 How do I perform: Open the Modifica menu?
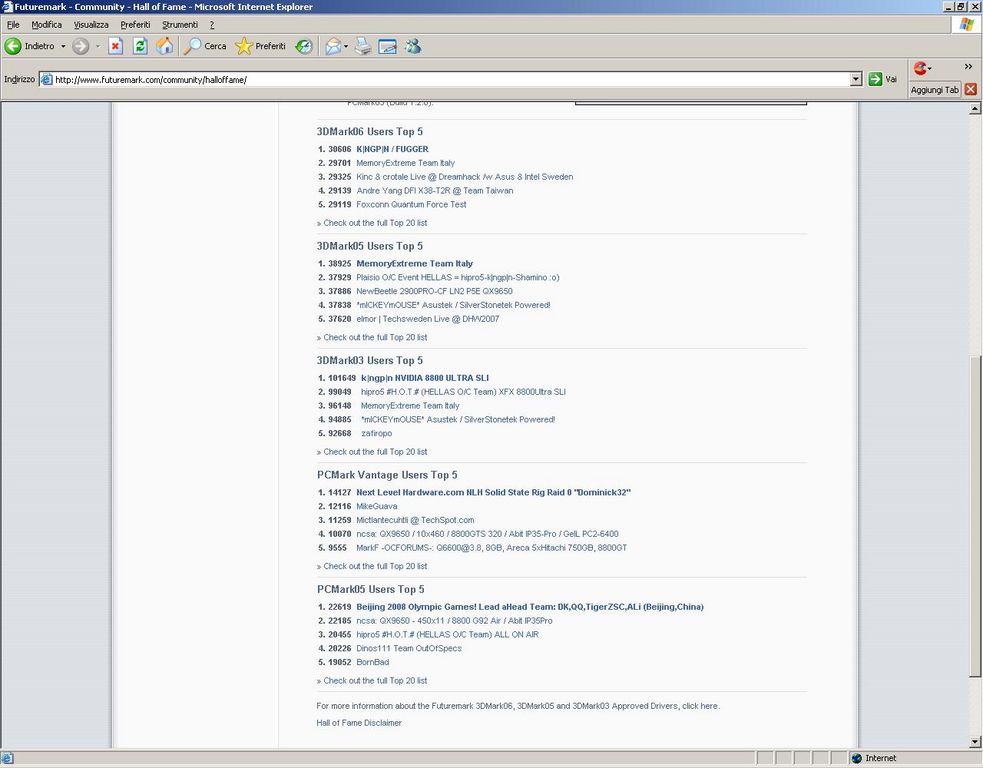click(46, 24)
